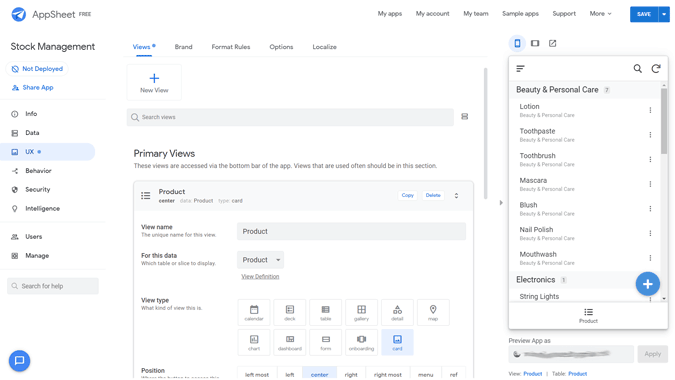Viewport: 675px width, 380px height.
Task: Click the blue add plus button in preview
Action: click(x=647, y=284)
